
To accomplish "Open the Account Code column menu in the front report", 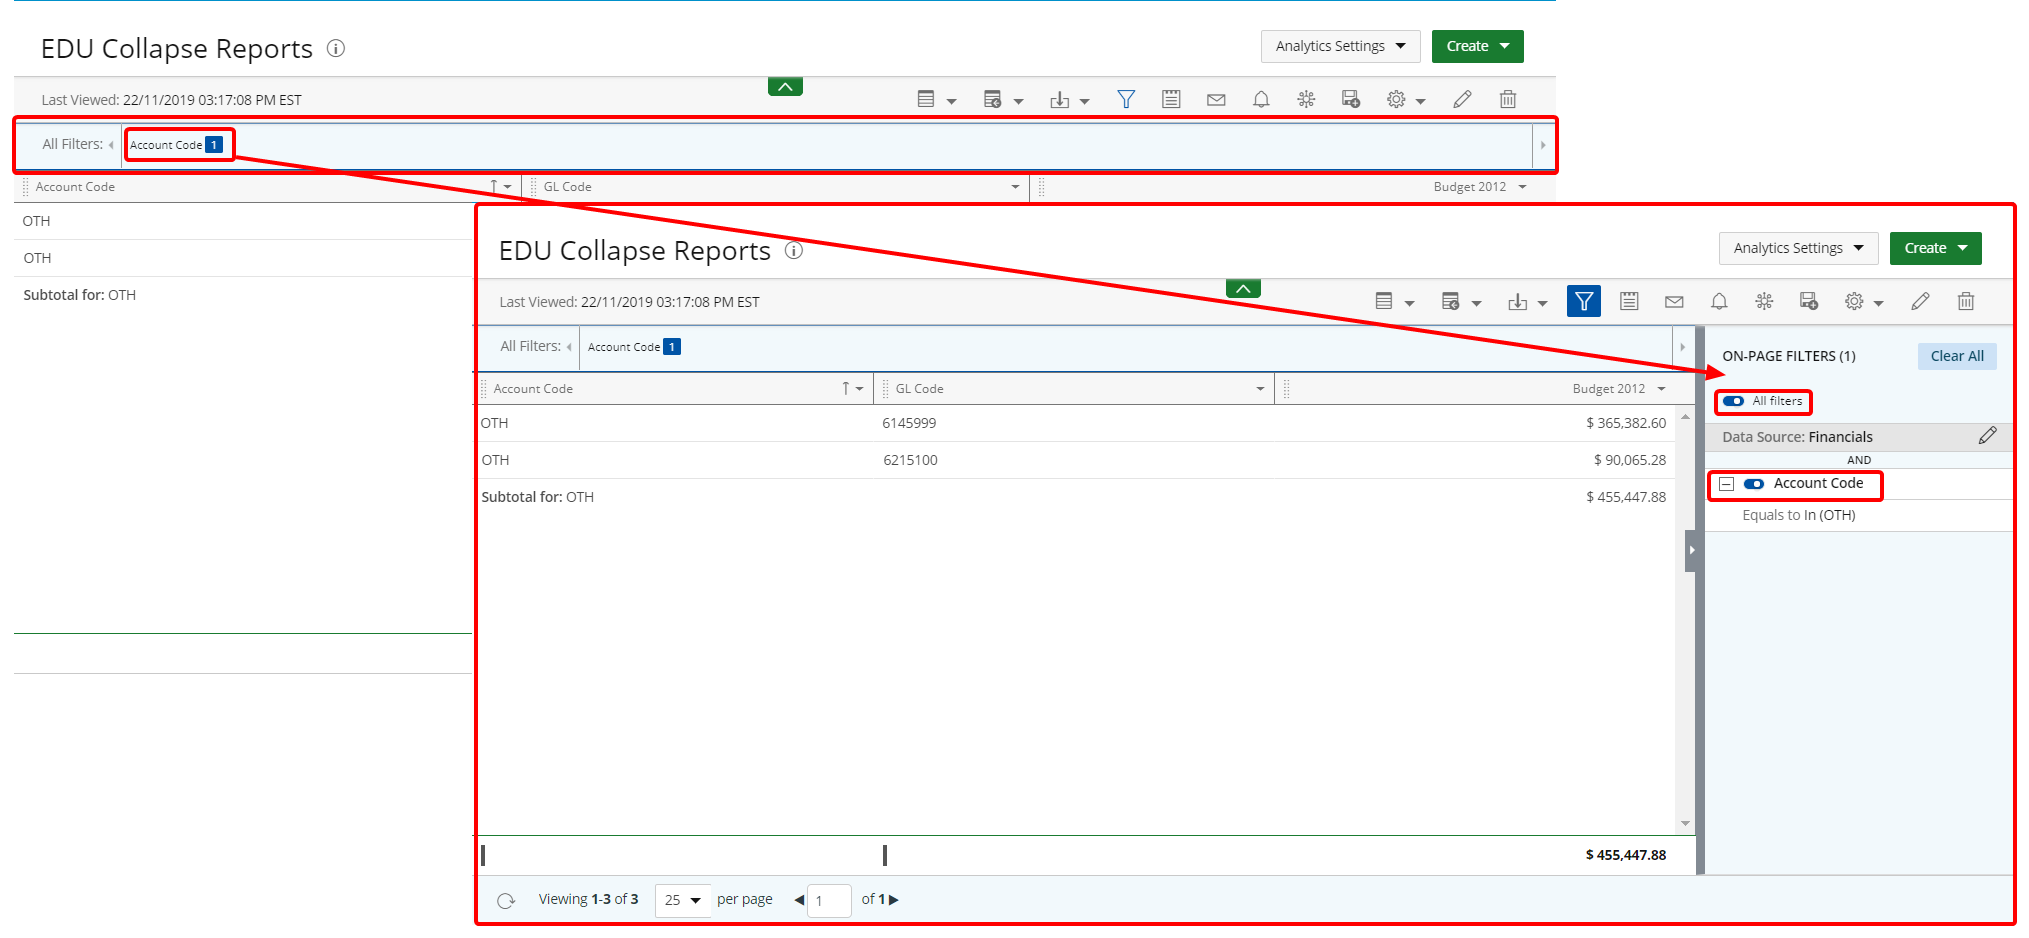I will 859,389.
